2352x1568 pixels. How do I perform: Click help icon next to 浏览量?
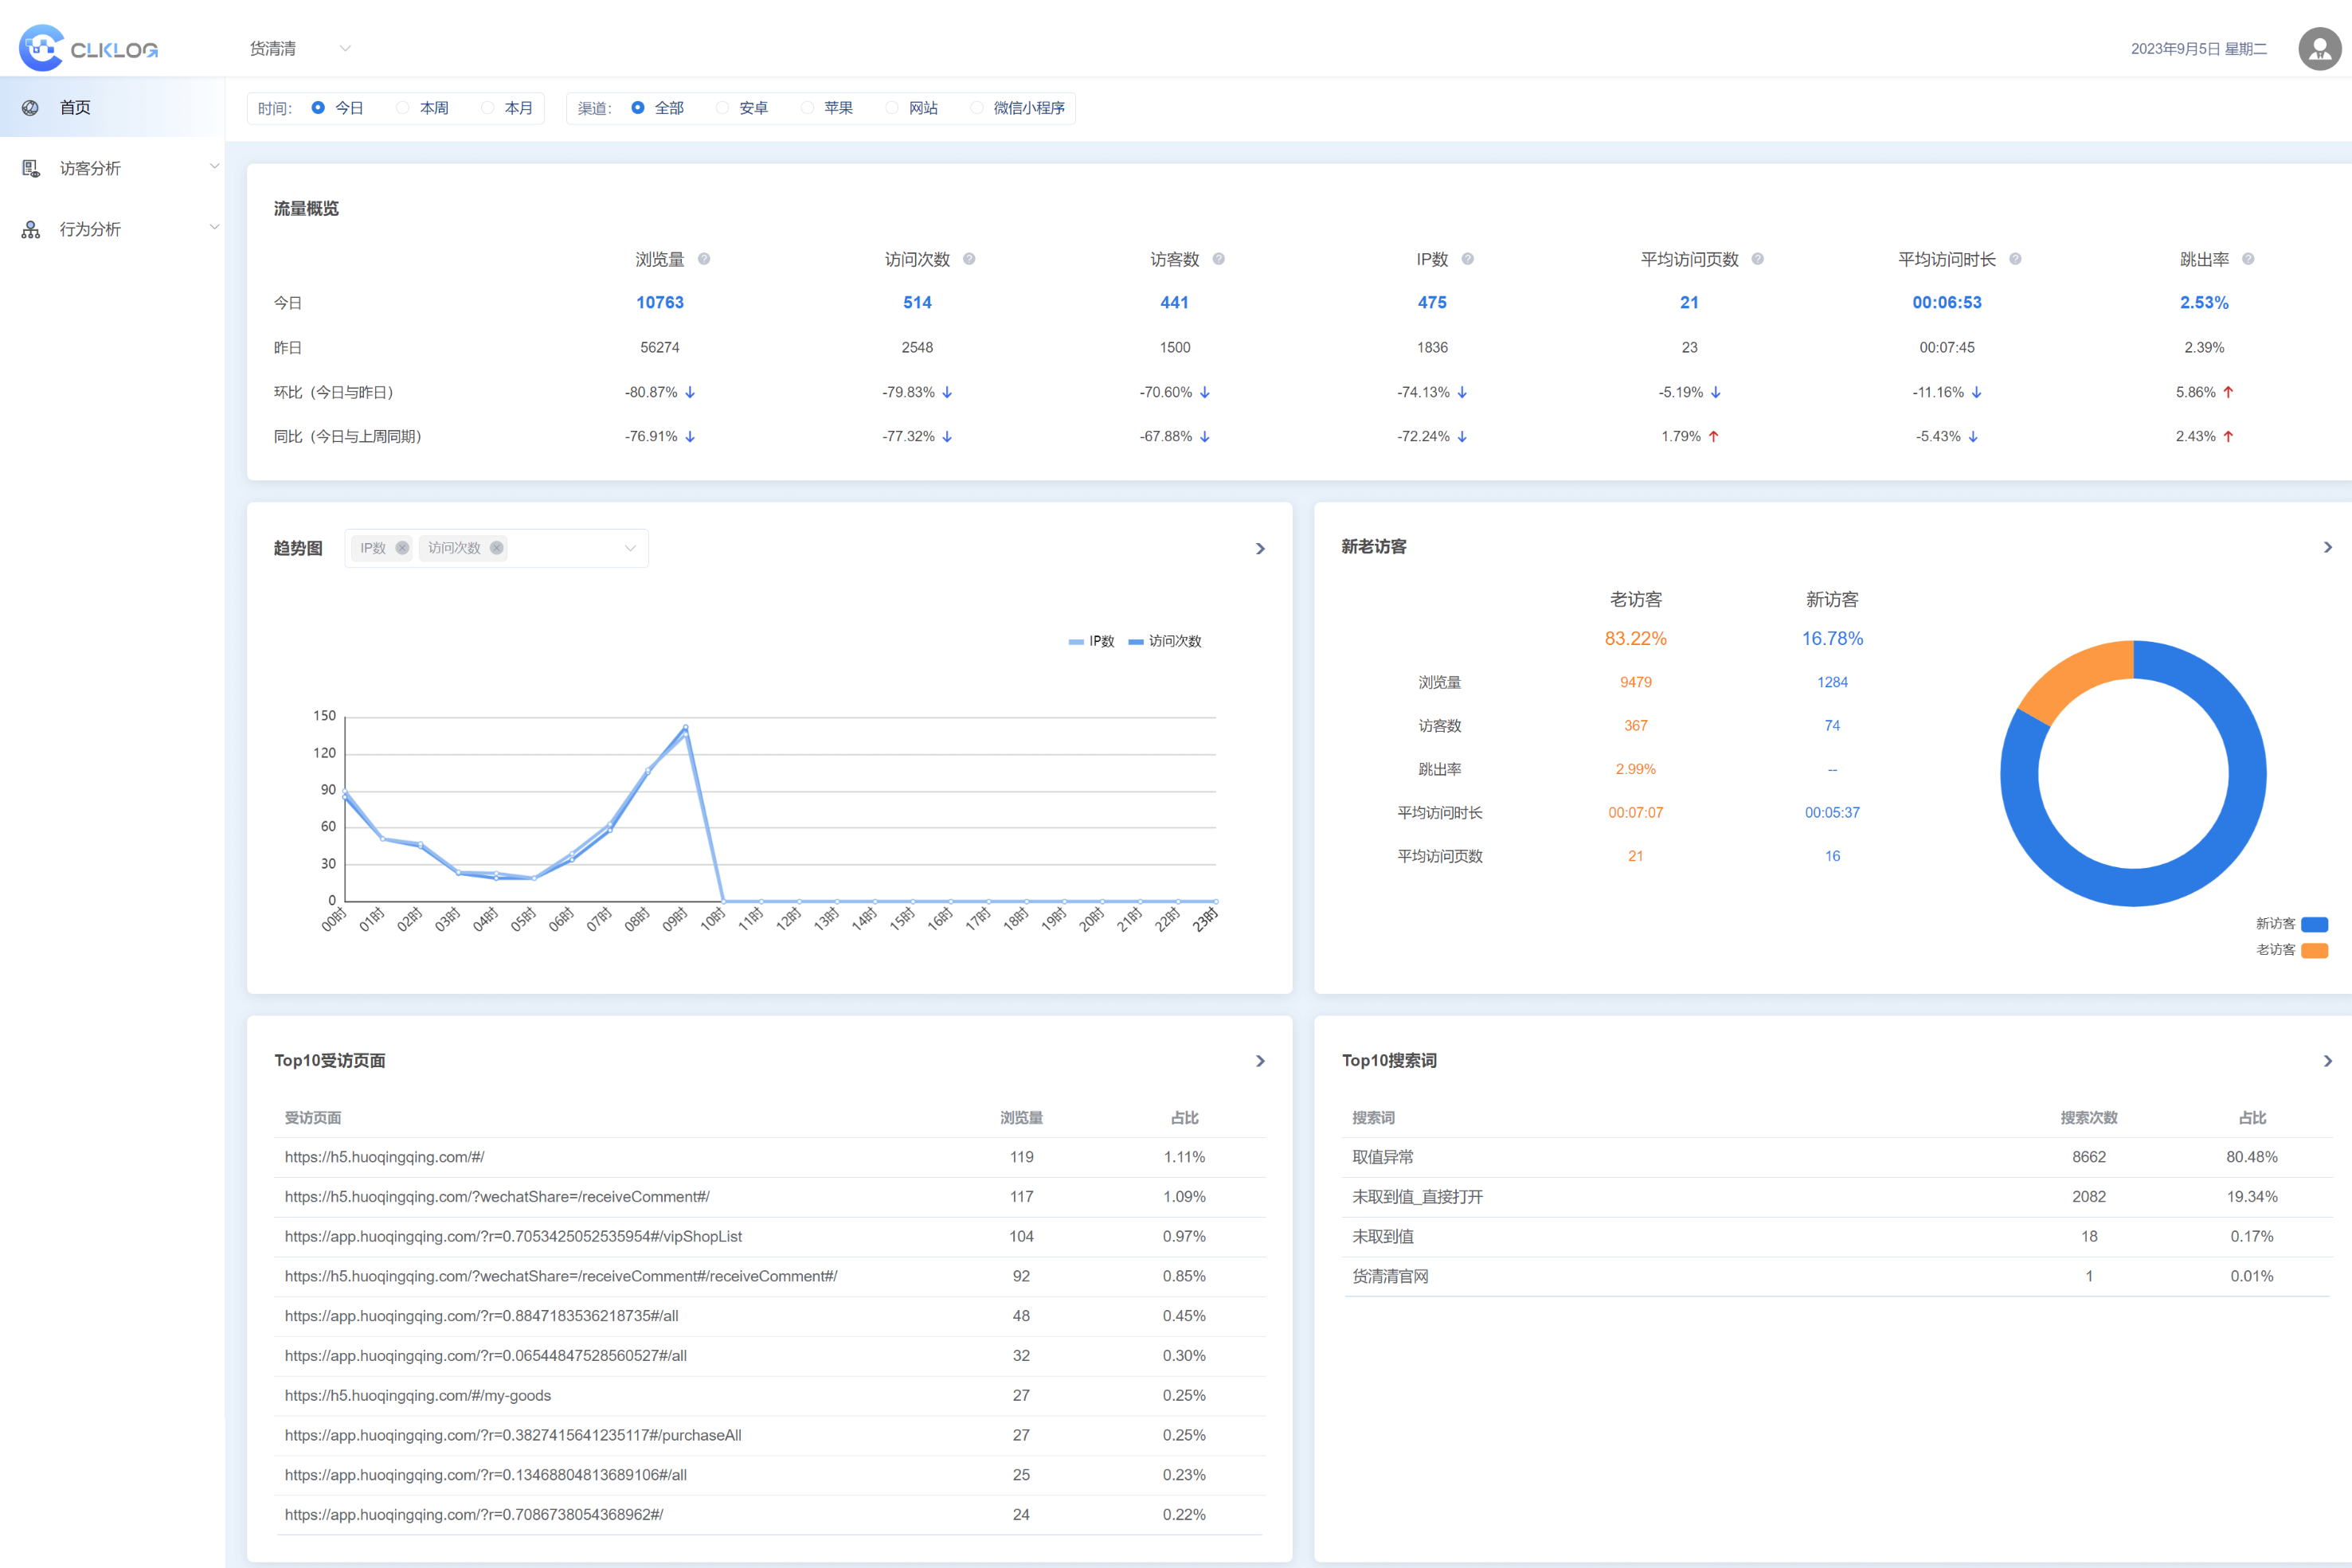tap(704, 259)
